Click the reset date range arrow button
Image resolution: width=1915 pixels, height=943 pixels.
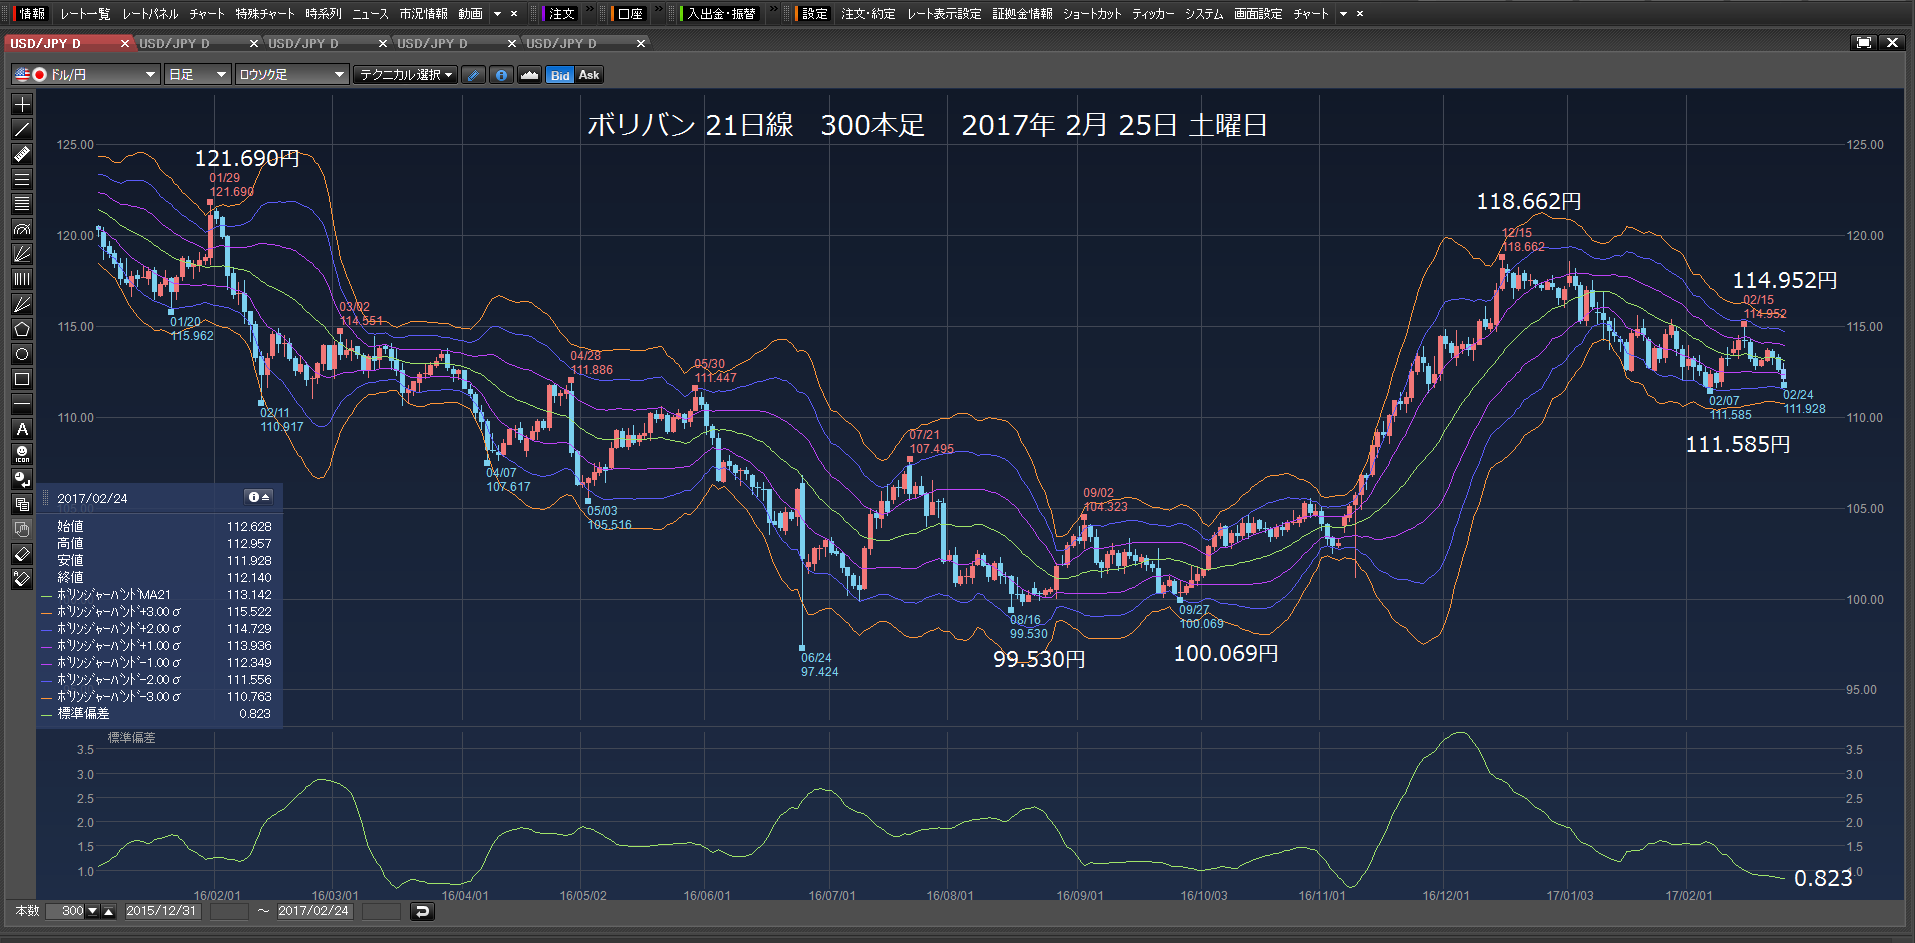point(422,911)
